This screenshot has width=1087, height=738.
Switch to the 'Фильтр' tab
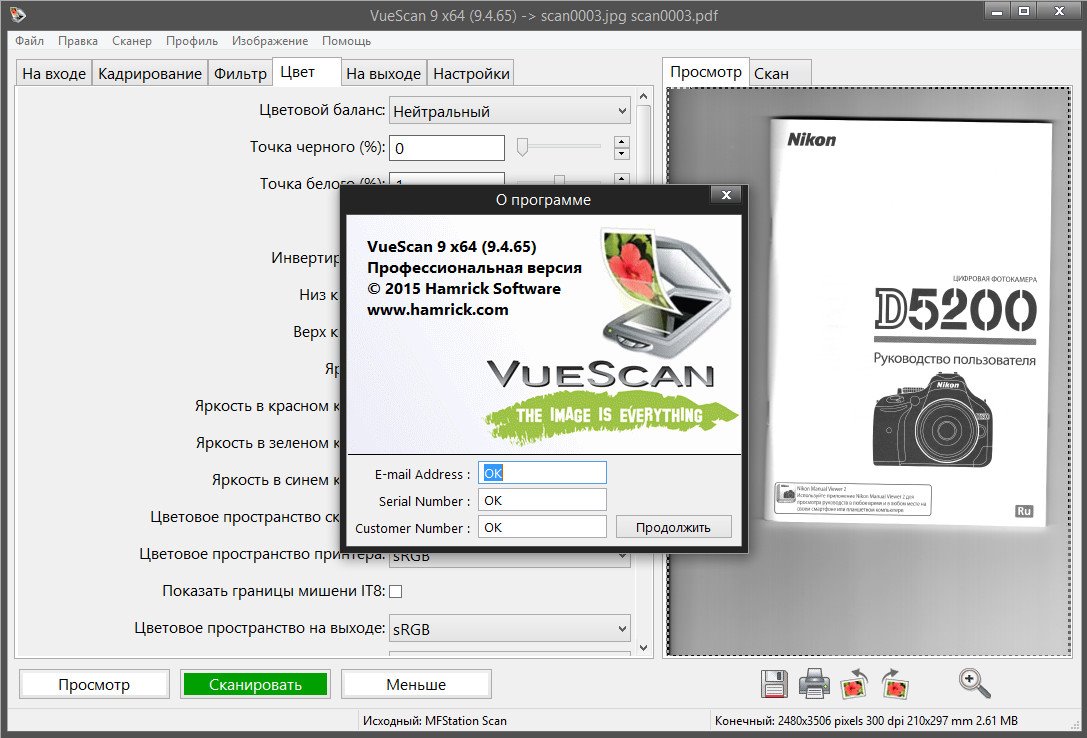tap(240, 73)
